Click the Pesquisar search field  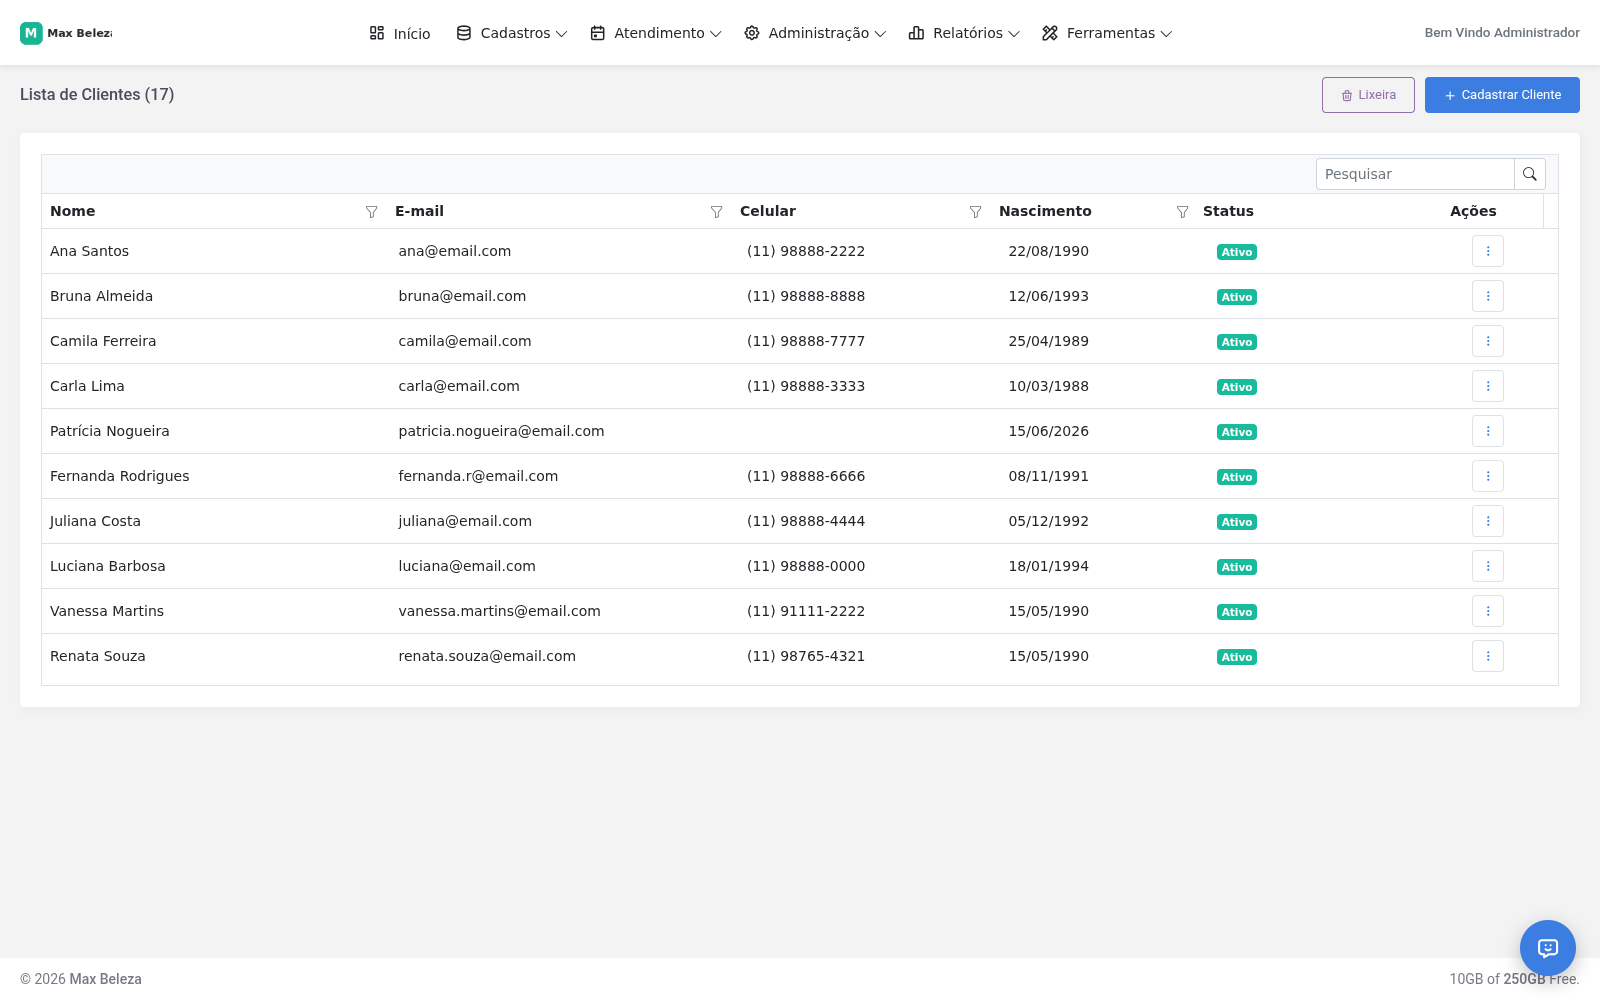pos(1415,174)
